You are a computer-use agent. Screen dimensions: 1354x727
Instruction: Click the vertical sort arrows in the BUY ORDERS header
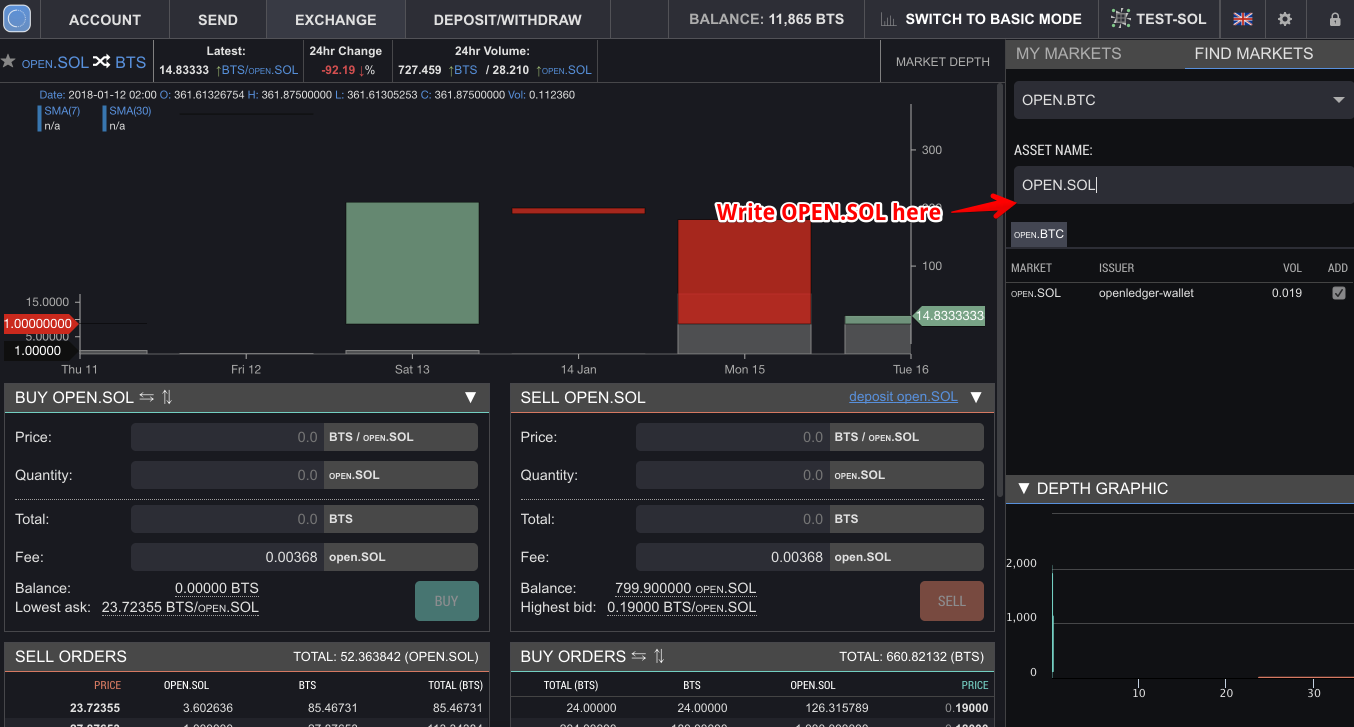(659, 656)
